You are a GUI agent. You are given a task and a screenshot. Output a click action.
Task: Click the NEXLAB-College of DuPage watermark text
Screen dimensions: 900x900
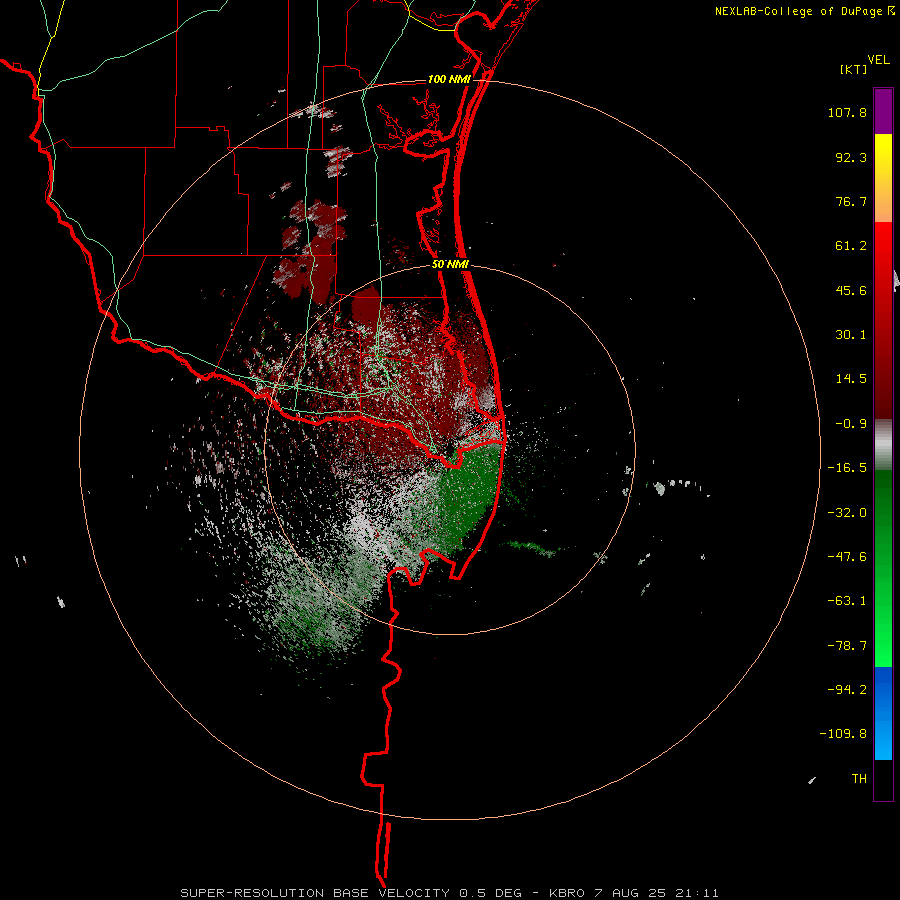pyautogui.click(x=798, y=11)
